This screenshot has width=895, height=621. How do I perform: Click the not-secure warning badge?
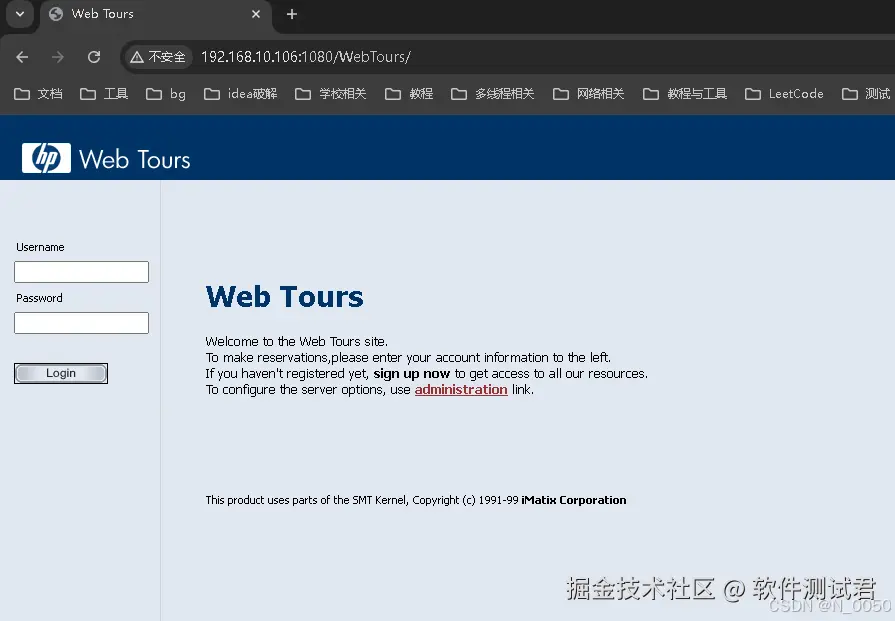coord(158,57)
